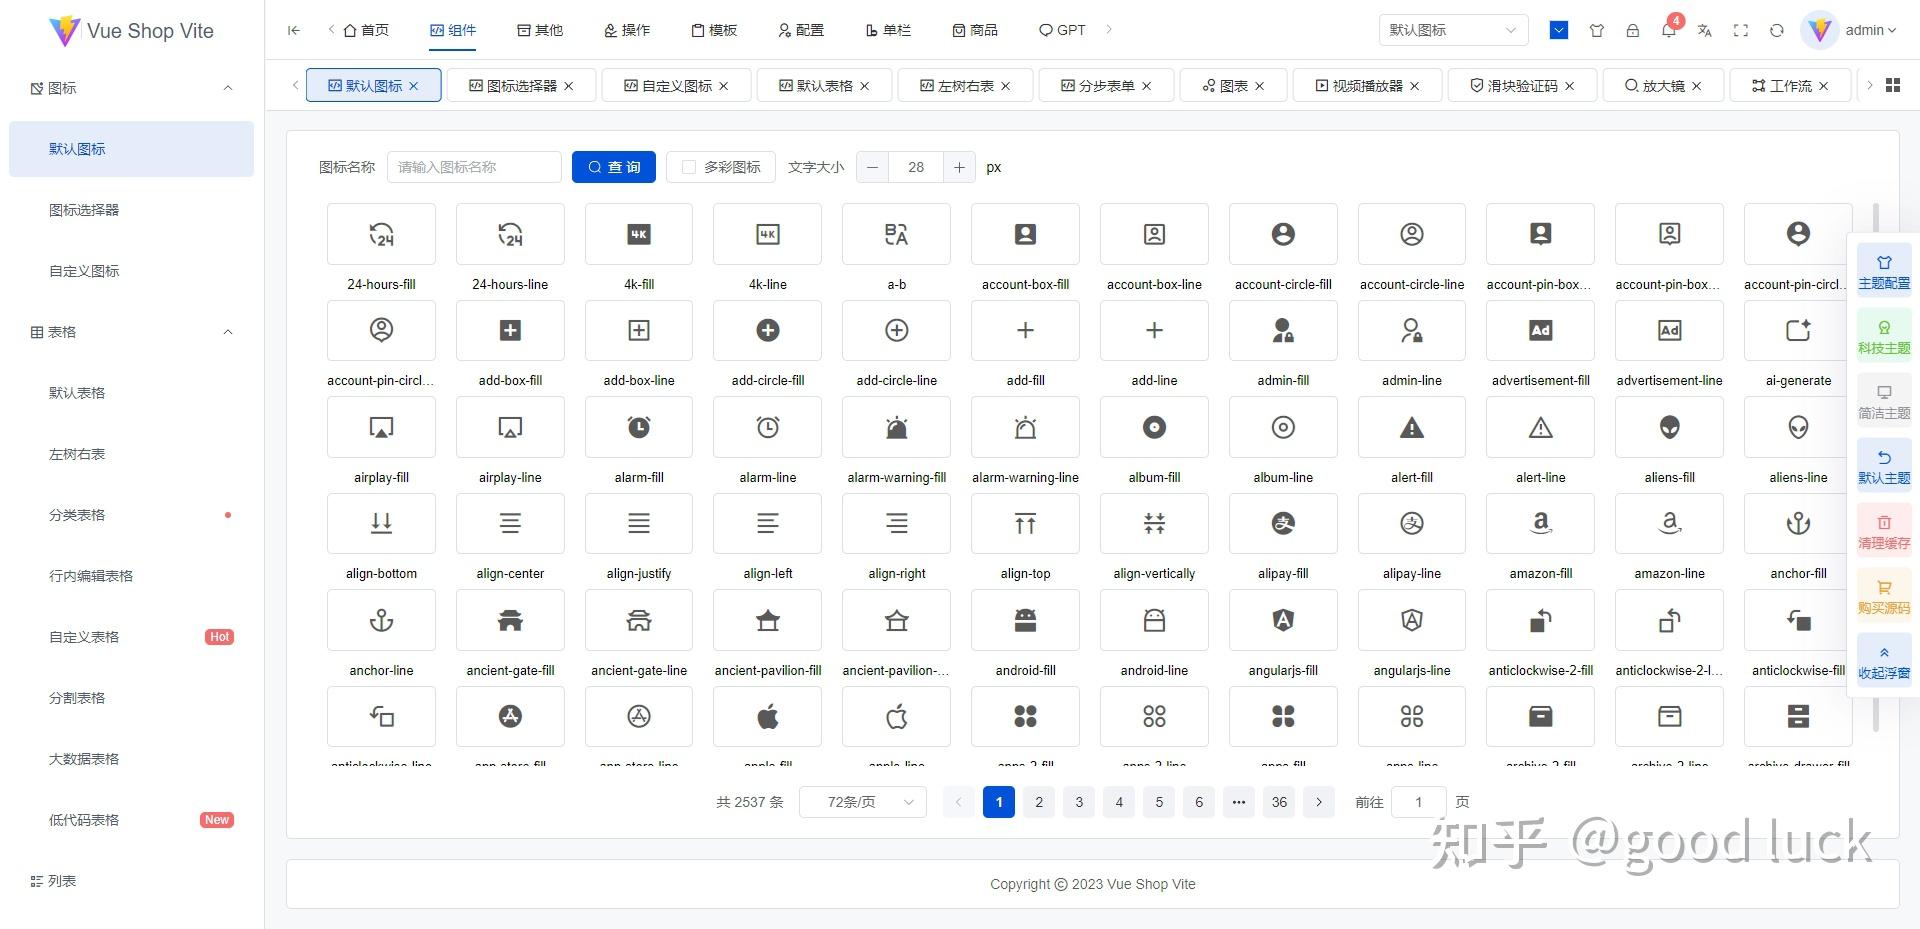Click 清理缓存 in floating panel
This screenshot has height=929, width=1920.
[x=1884, y=532]
